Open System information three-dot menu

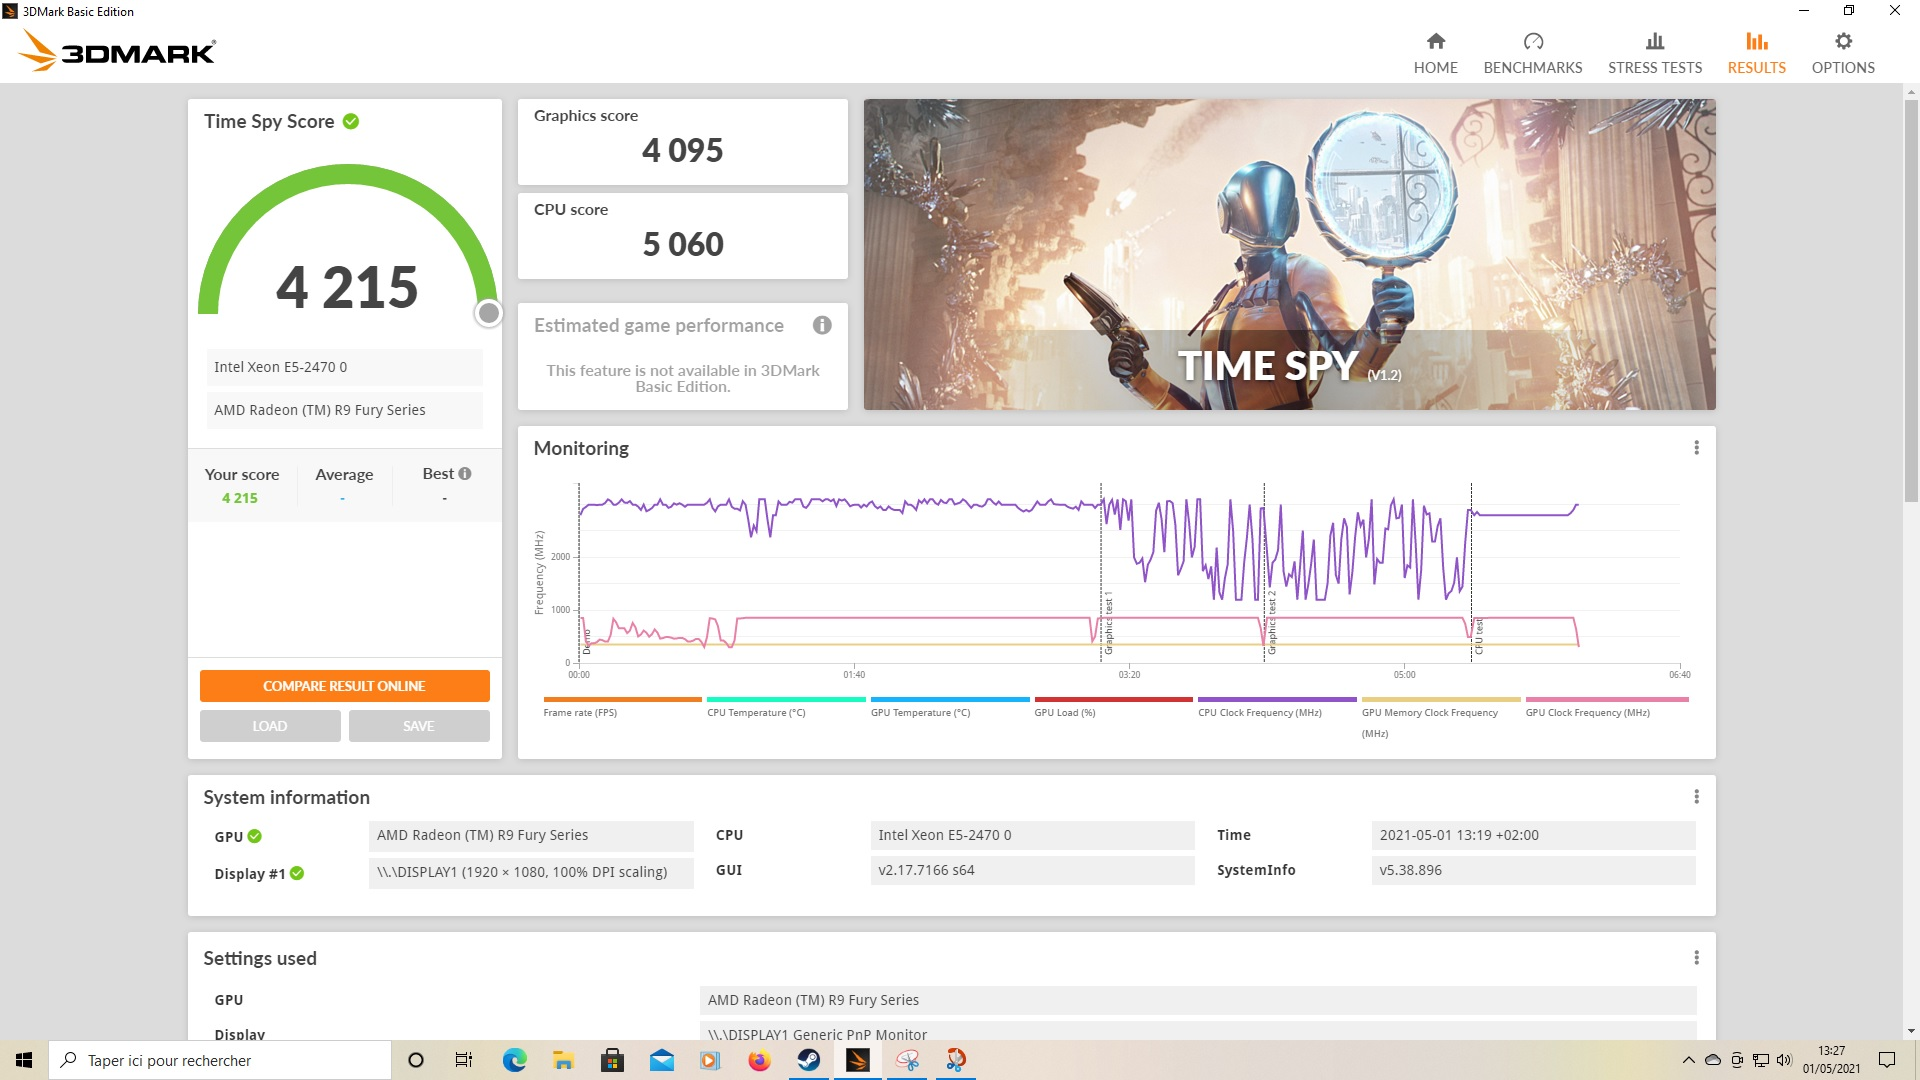tap(1696, 797)
